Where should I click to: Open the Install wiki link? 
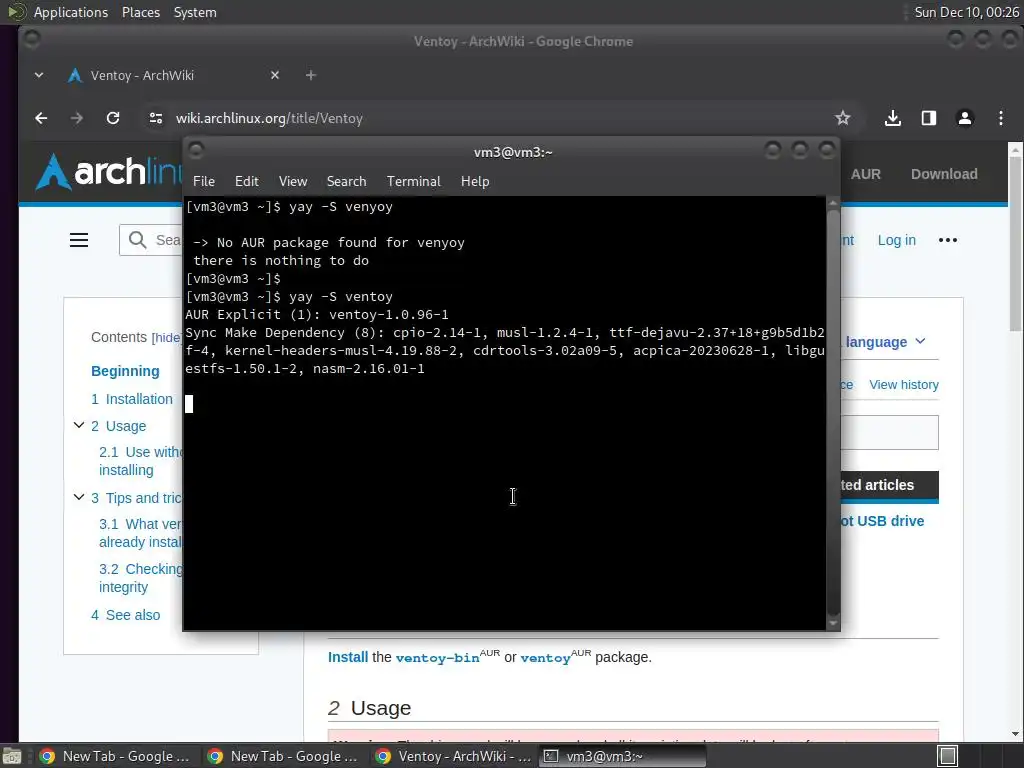[x=348, y=657]
